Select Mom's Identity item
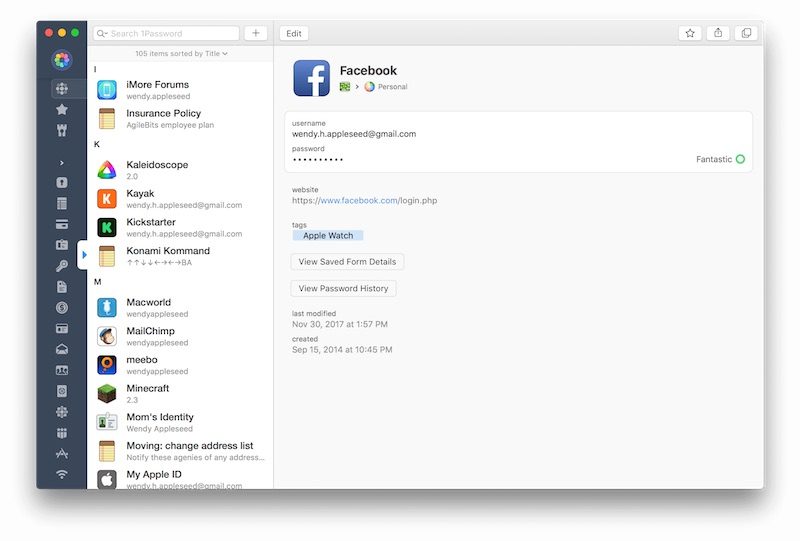Image resolution: width=800 pixels, height=541 pixels. 181,422
